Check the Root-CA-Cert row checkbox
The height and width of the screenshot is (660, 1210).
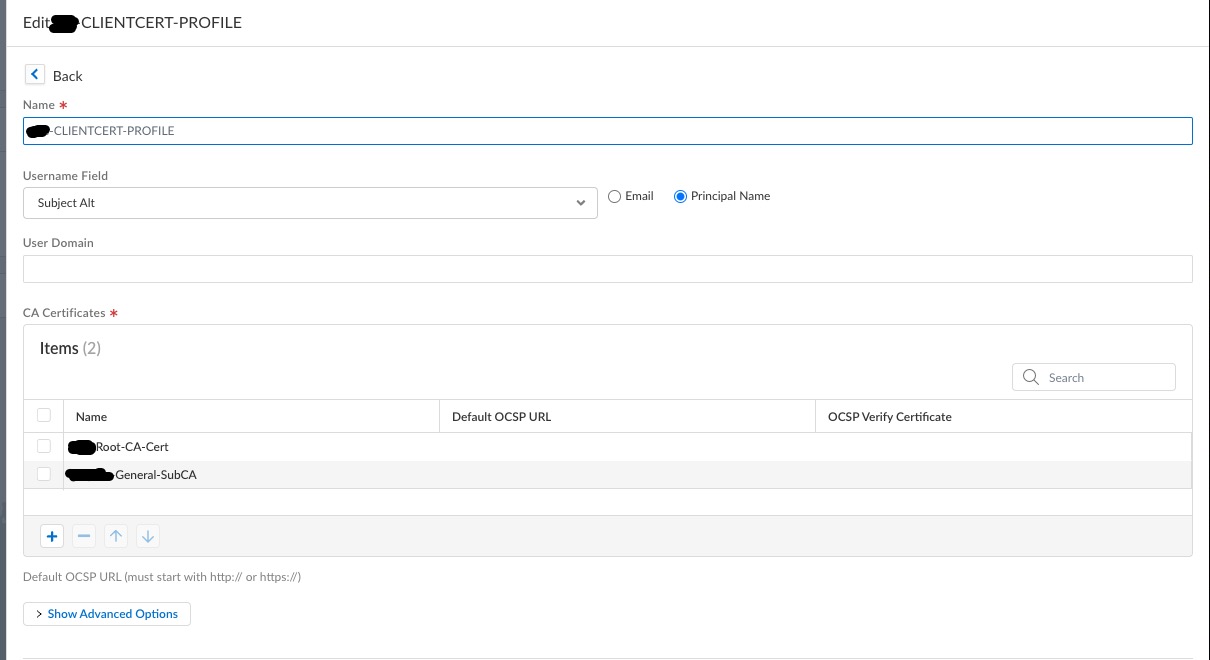point(44,446)
